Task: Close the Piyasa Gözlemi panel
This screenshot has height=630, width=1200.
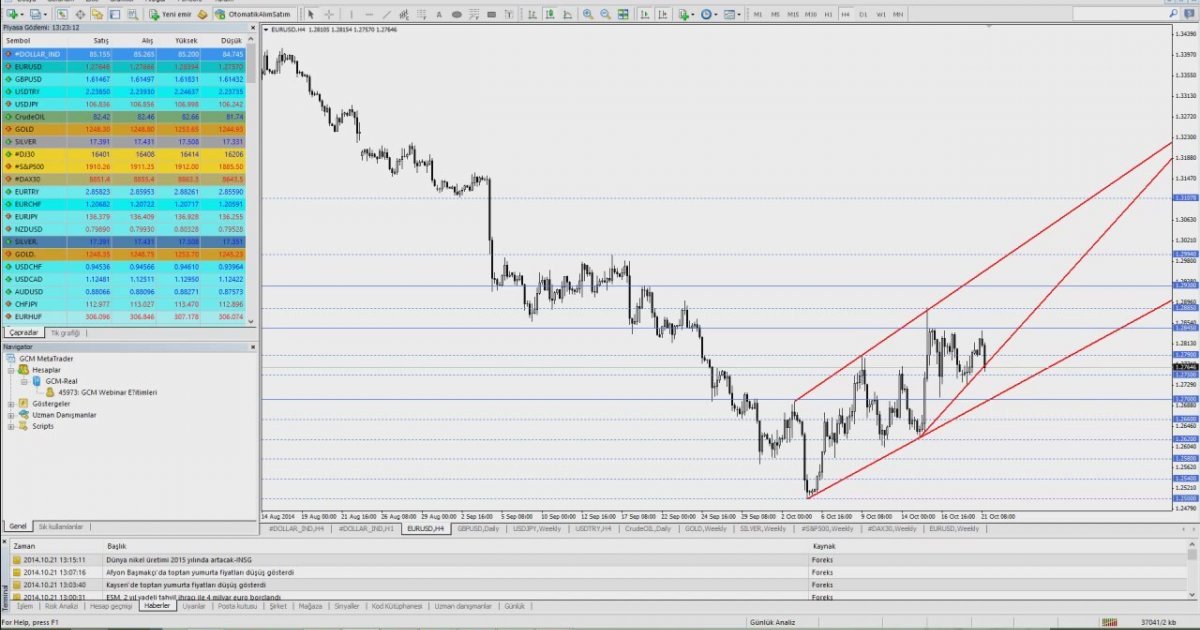Action: coord(251,28)
